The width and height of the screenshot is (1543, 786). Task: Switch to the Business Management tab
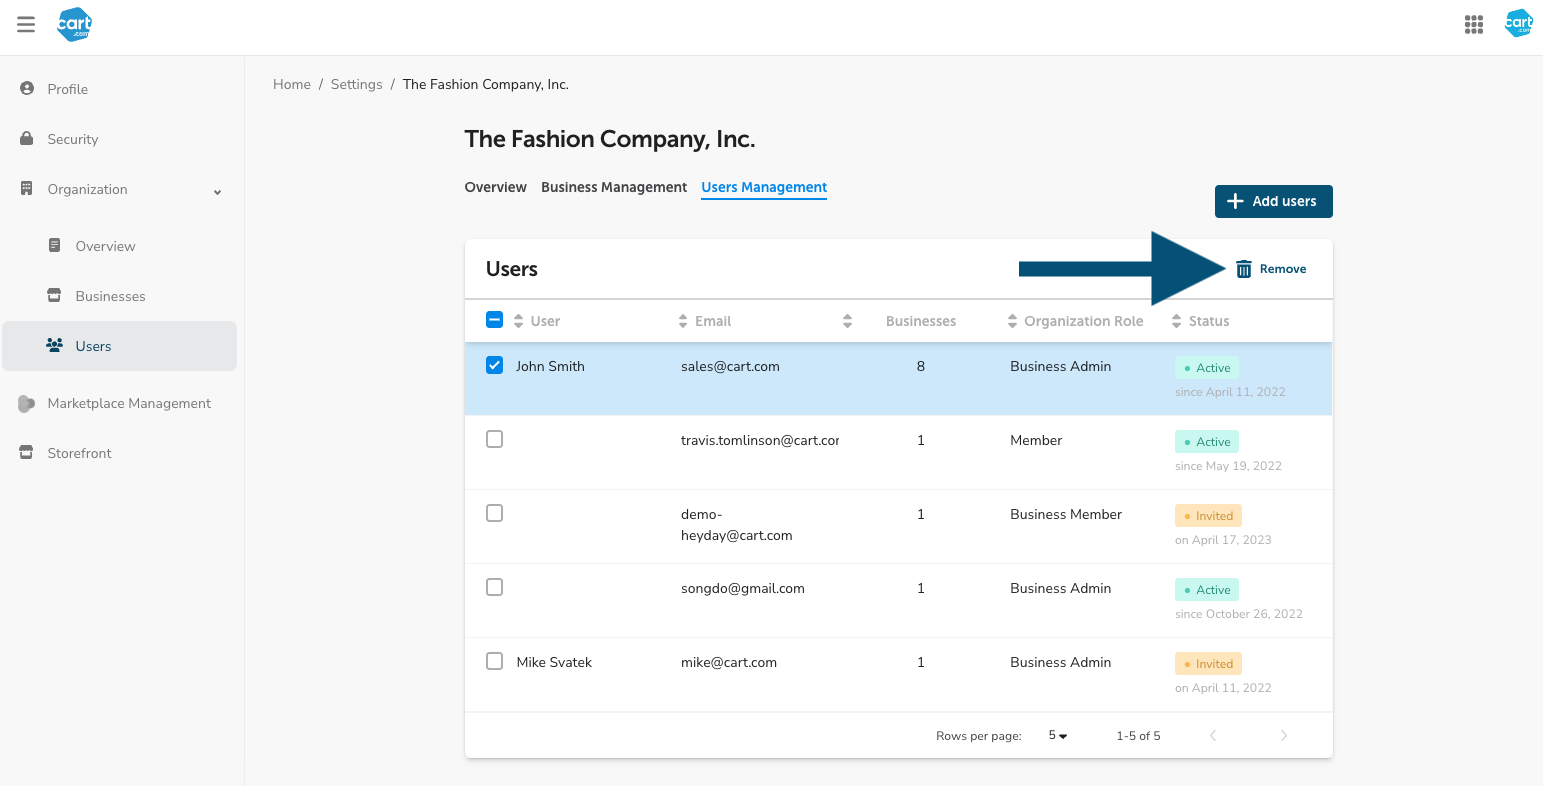tap(614, 187)
